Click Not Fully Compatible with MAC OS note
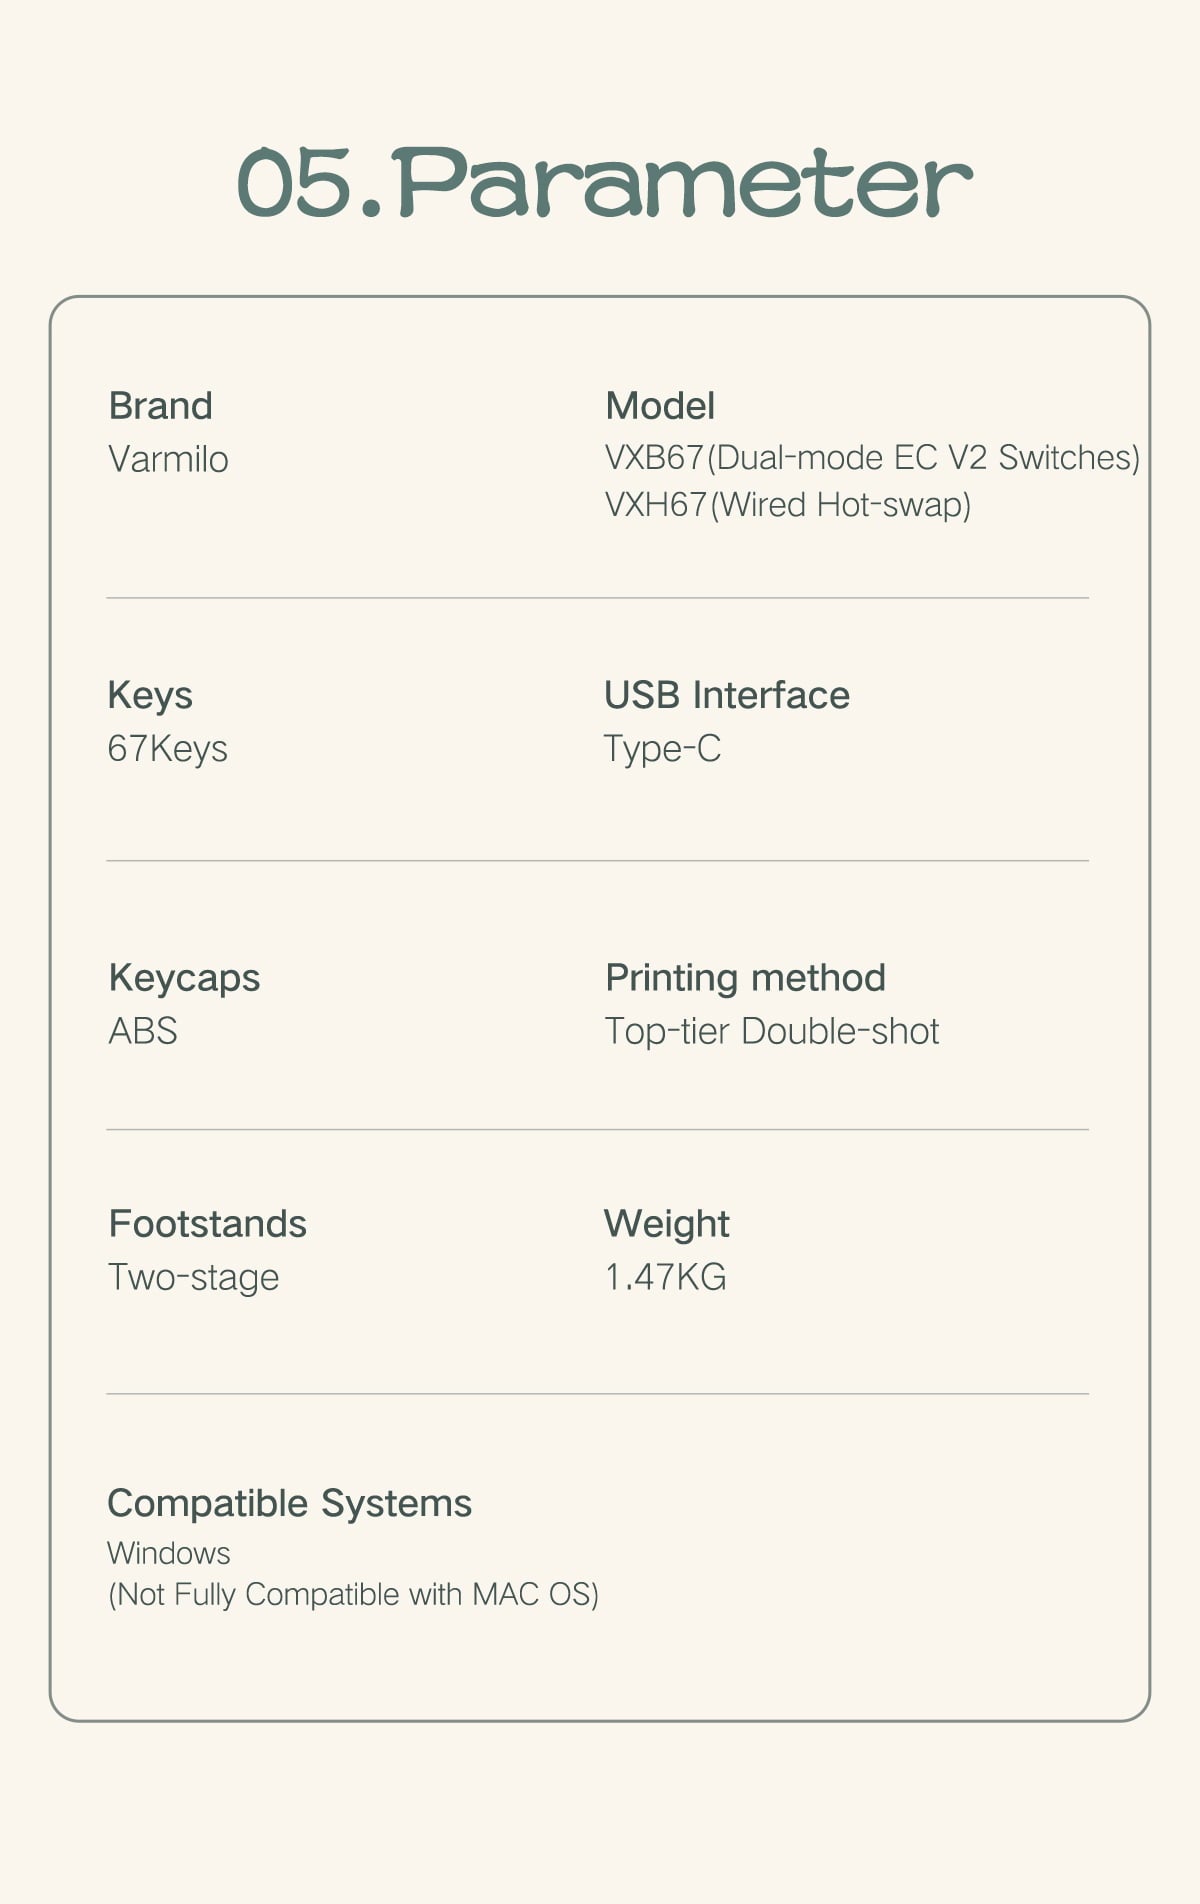Viewport: 1200px width, 1904px height. pyautogui.click(x=353, y=1594)
